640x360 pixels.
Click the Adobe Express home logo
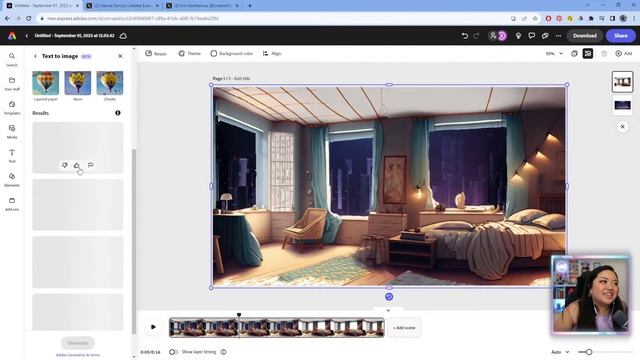(x=12, y=36)
